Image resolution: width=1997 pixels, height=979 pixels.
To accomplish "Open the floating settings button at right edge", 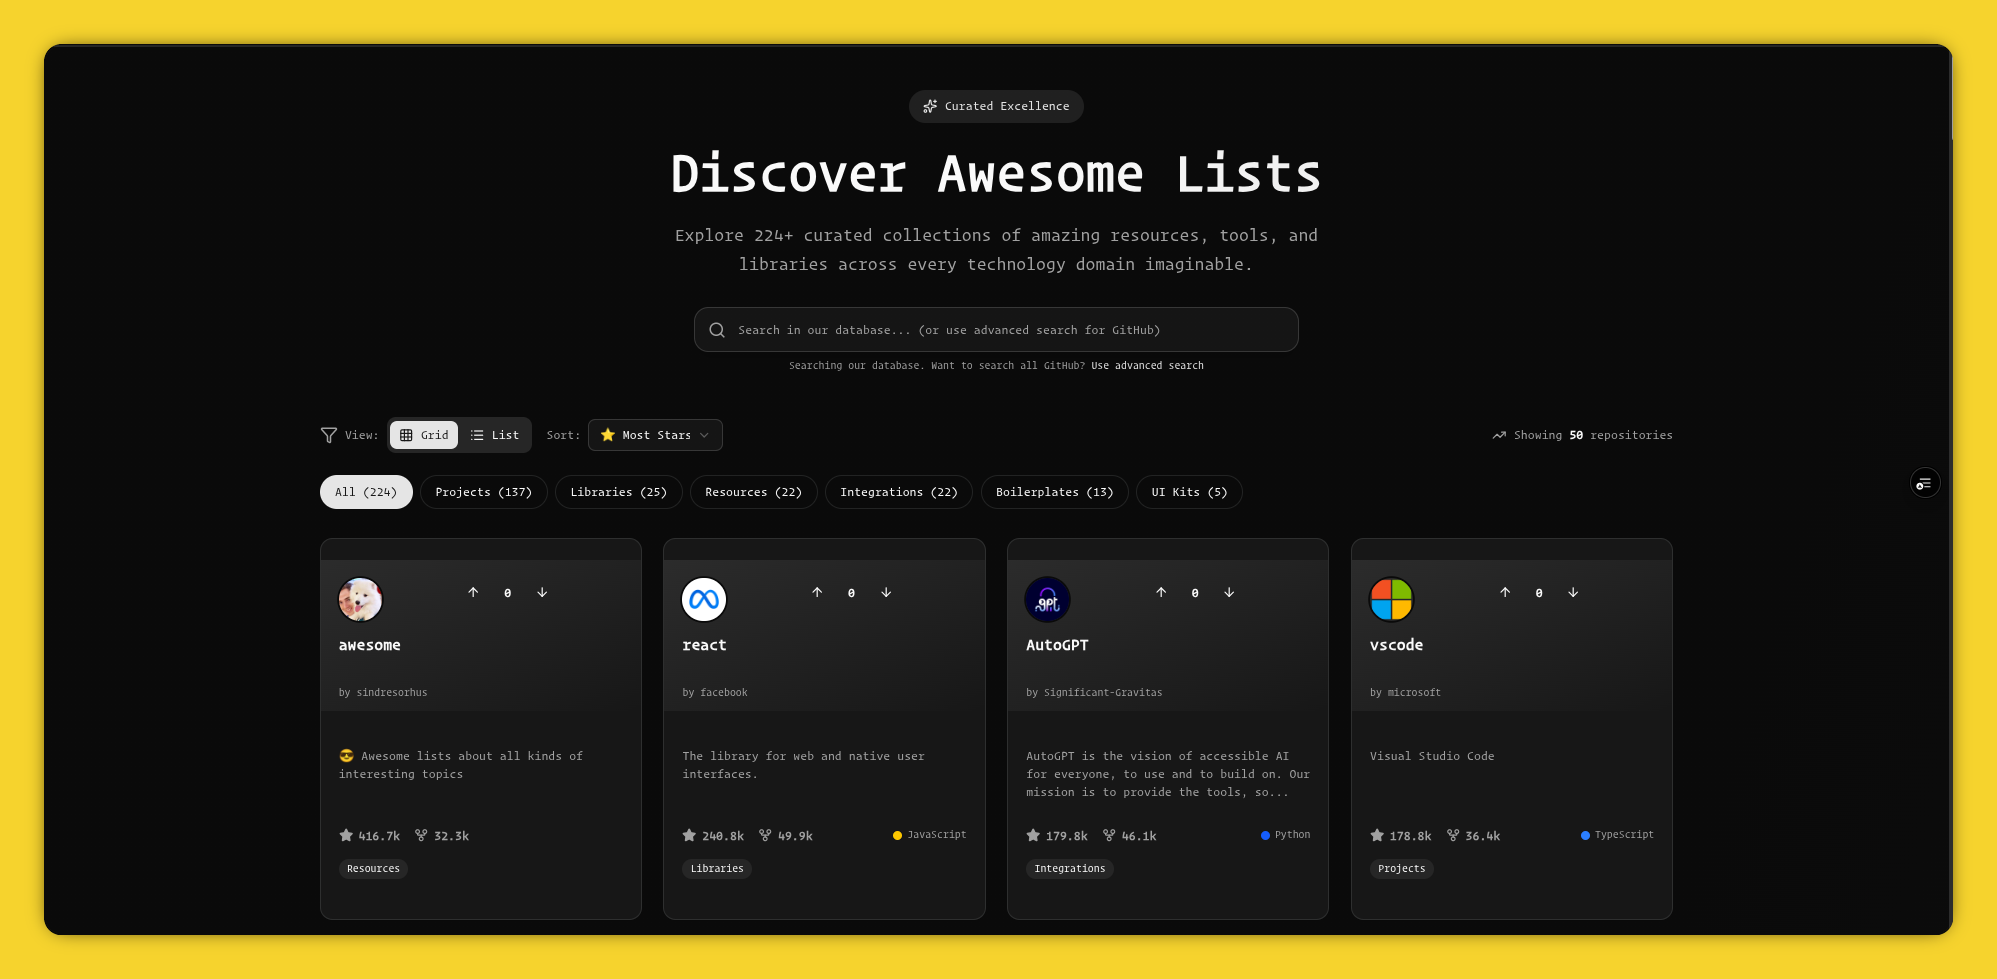I will tap(1925, 484).
